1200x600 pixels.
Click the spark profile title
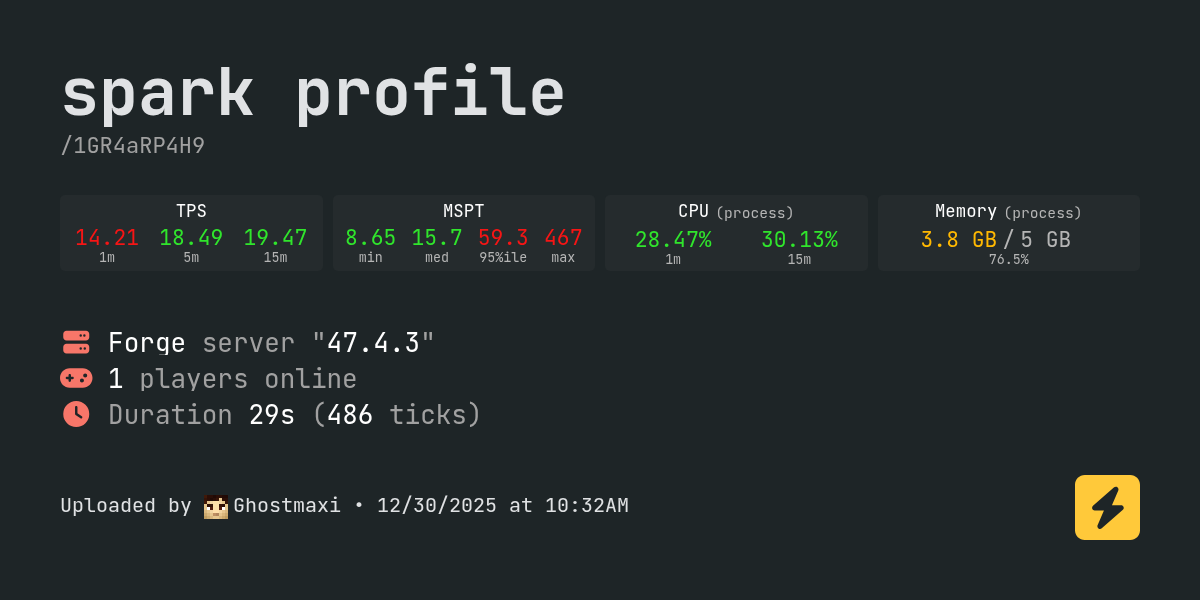(x=313, y=94)
